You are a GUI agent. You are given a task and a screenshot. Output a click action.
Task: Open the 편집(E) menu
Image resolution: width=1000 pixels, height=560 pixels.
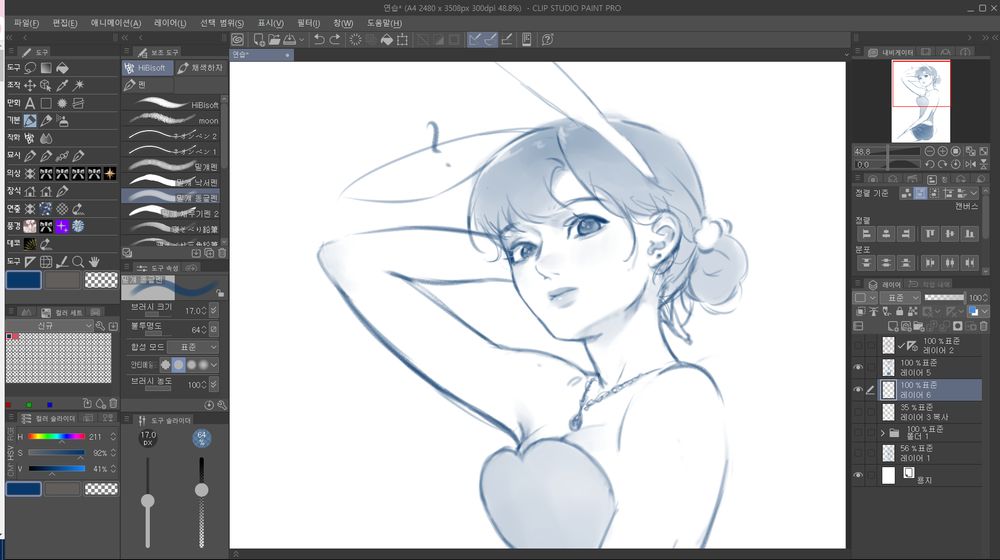click(64, 23)
